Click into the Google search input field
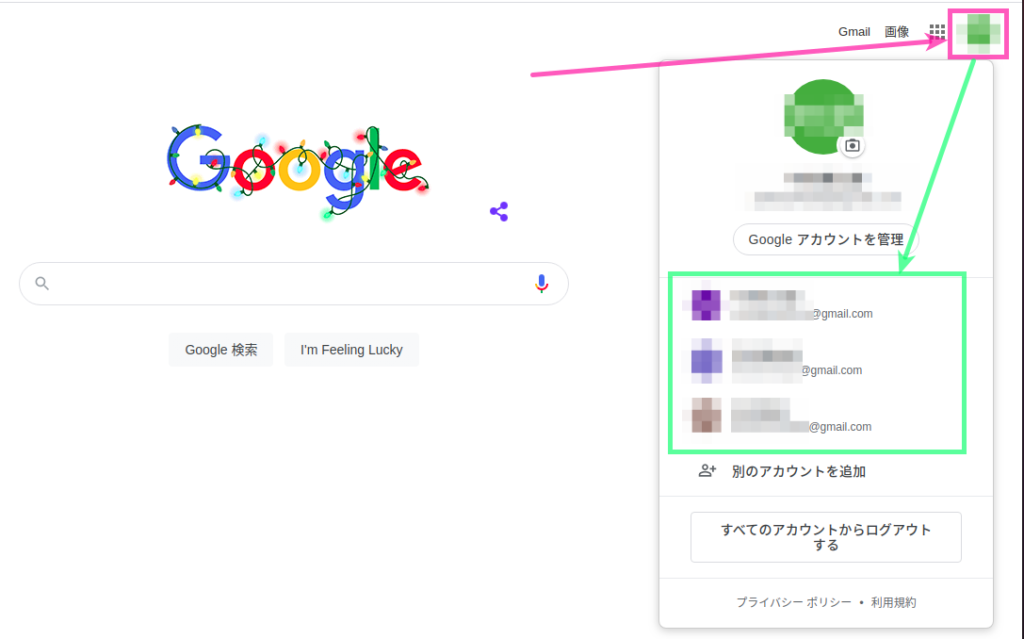1024x639 pixels. [294, 284]
